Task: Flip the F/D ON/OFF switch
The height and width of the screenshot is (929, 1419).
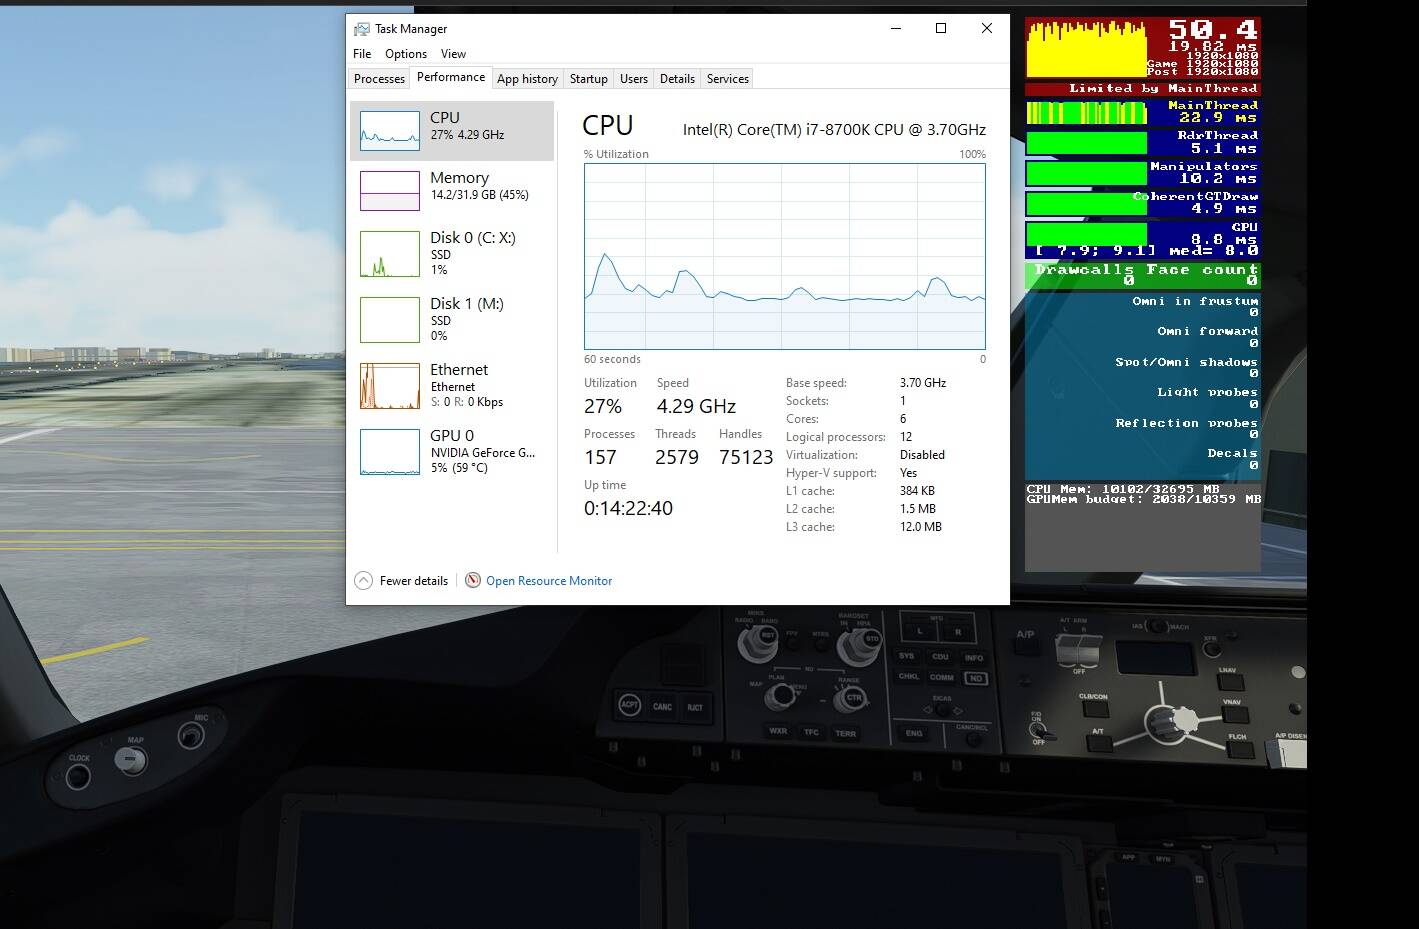Action: click(1040, 732)
